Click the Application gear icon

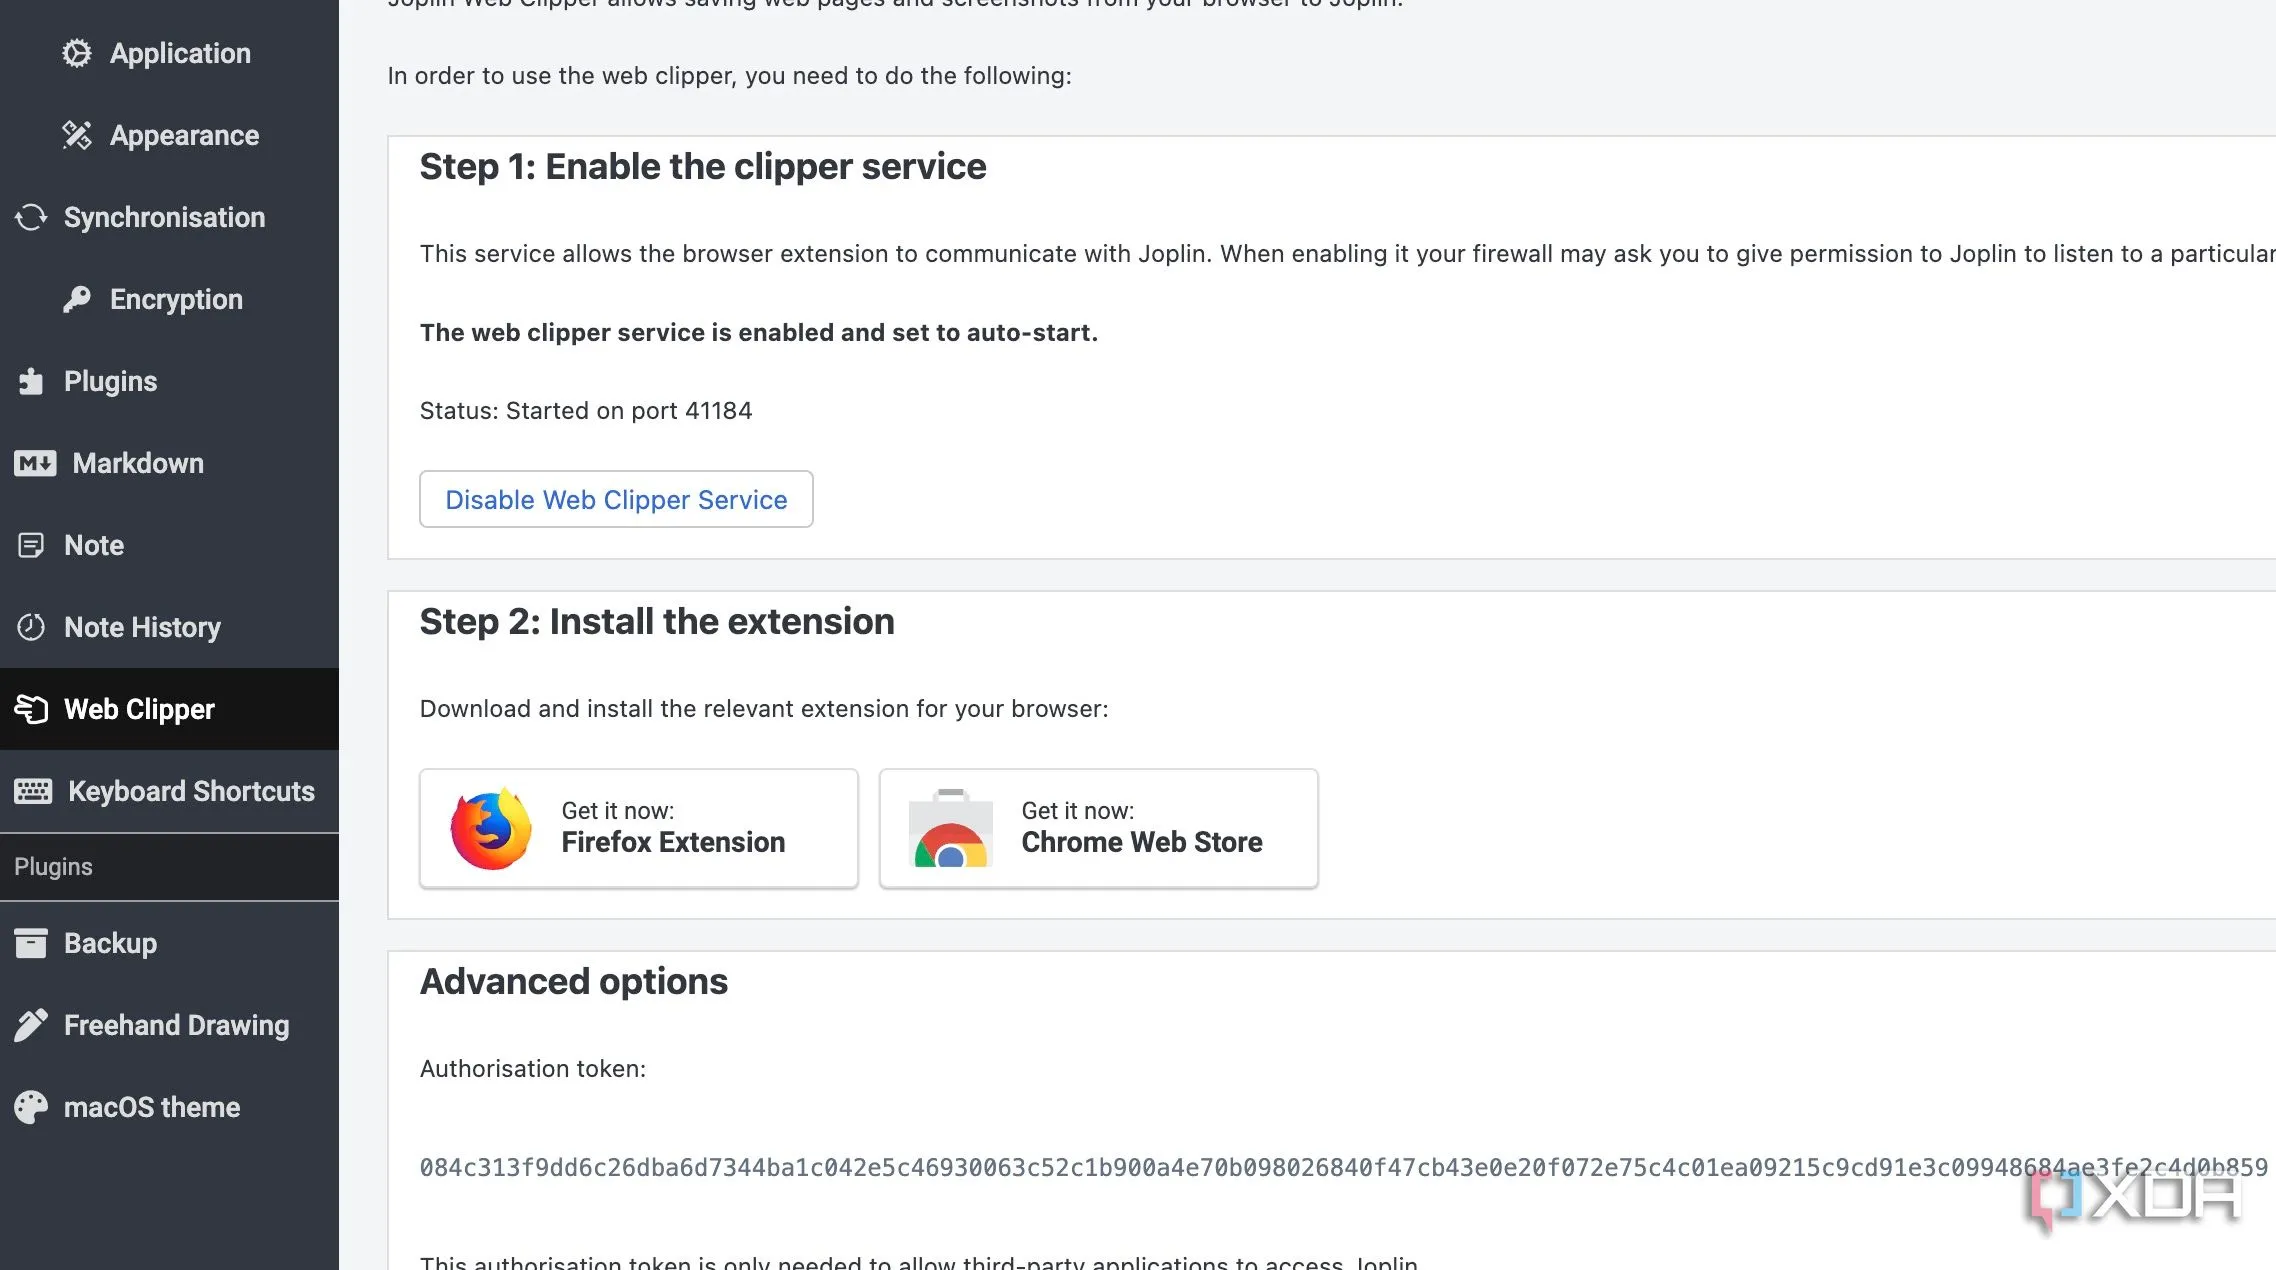[77, 53]
